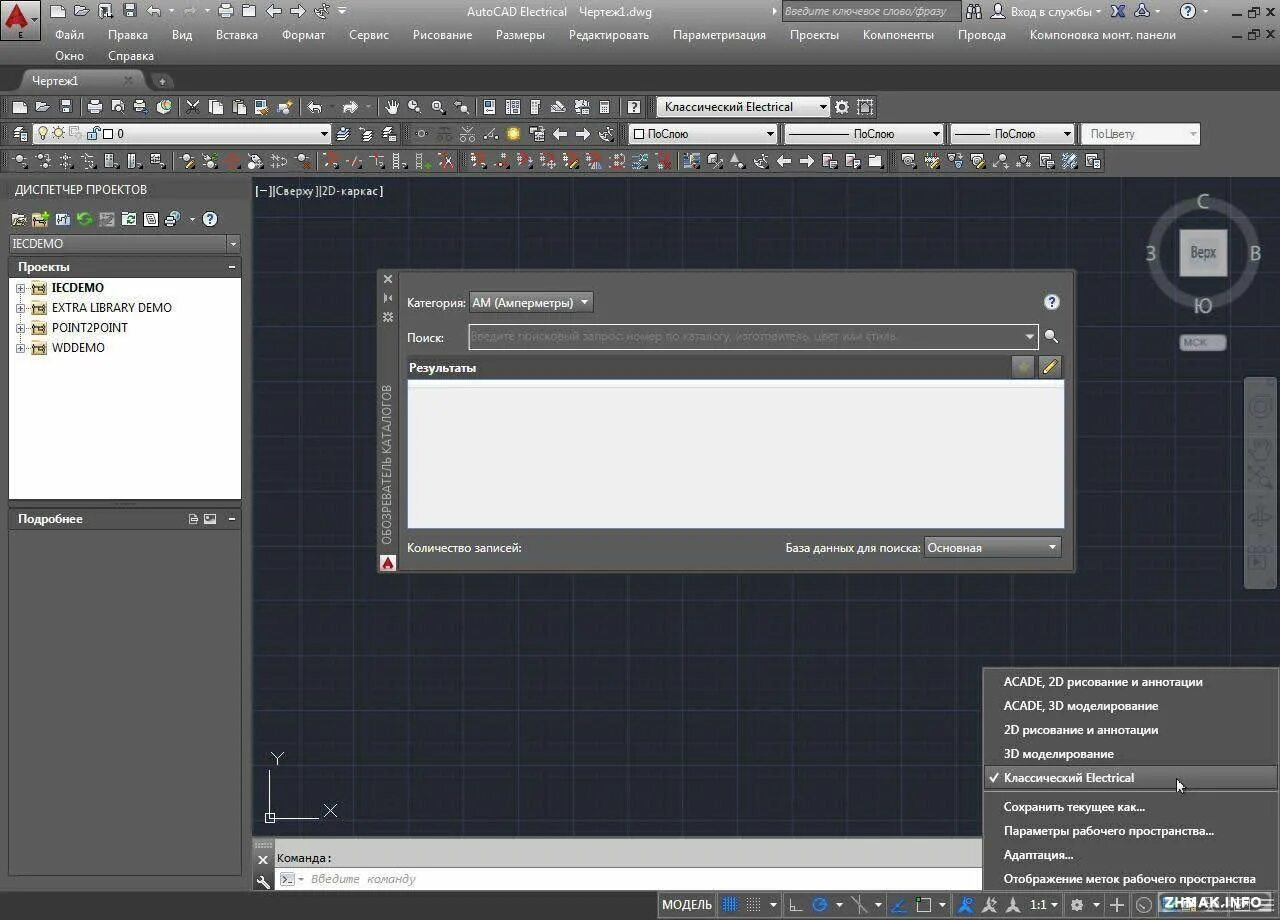Toggle ortho mode in the status bar
1280x920 pixels.
794,904
